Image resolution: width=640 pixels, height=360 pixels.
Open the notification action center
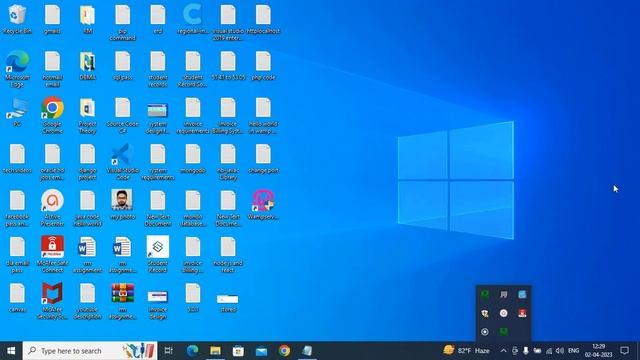(624, 351)
